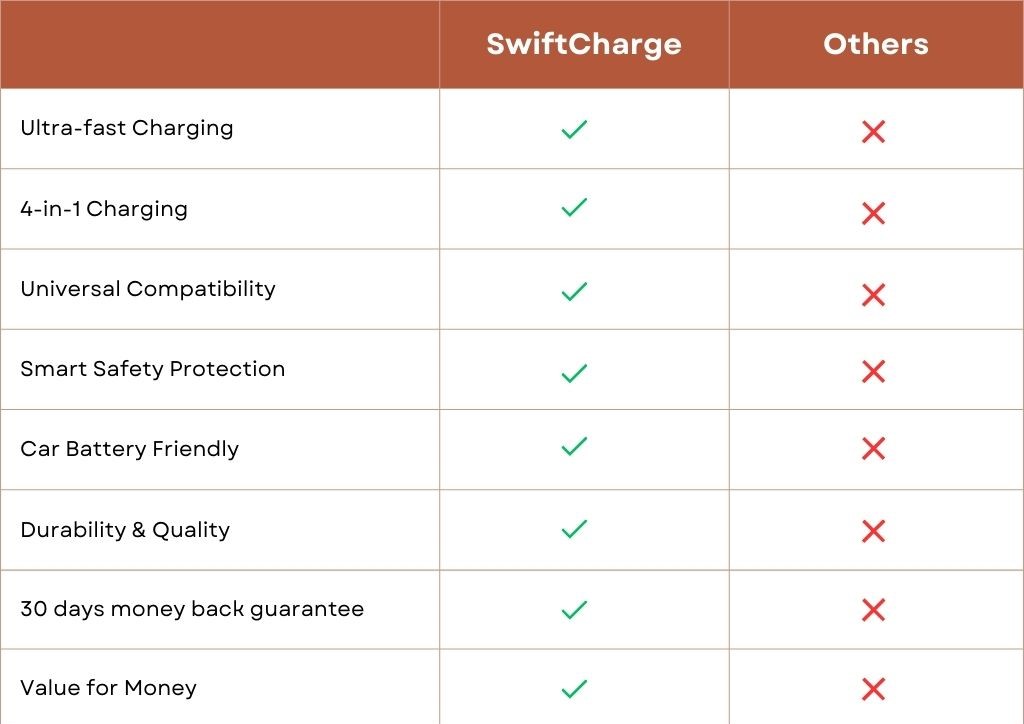This screenshot has width=1024, height=724.
Task: Click the red X in 4-in-1 Charging row
Action: tap(873, 213)
